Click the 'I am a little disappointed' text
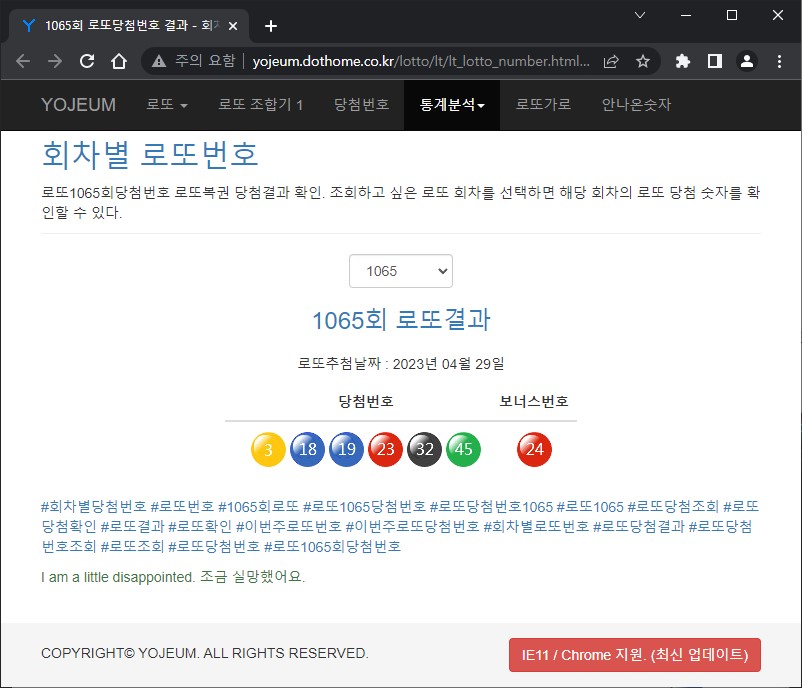The height and width of the screenshot is (688, 802). point(118,577)
